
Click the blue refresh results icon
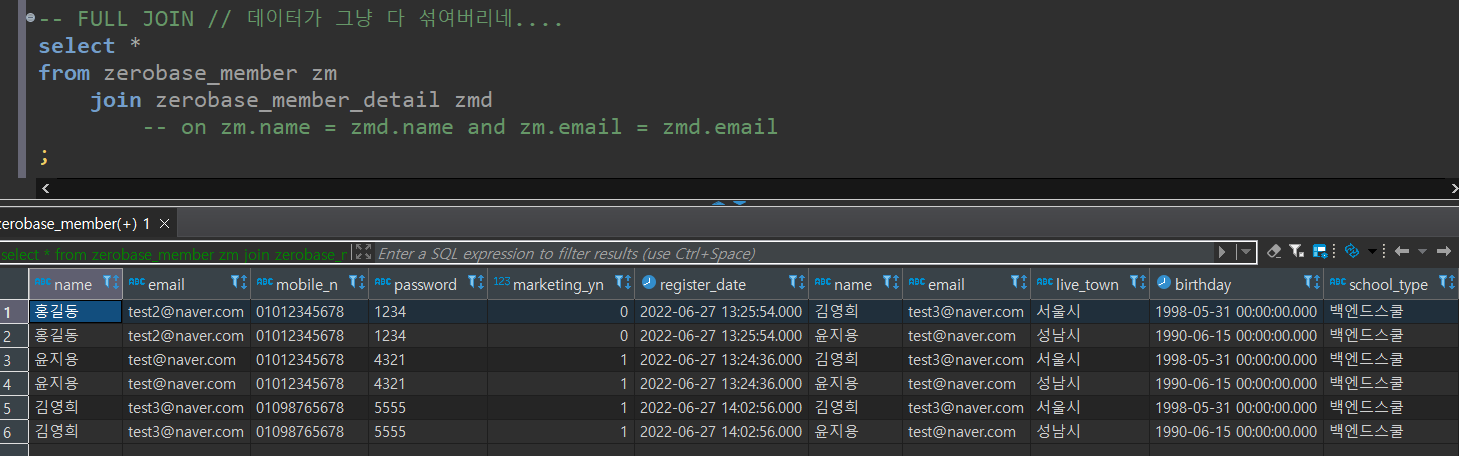1352,252
